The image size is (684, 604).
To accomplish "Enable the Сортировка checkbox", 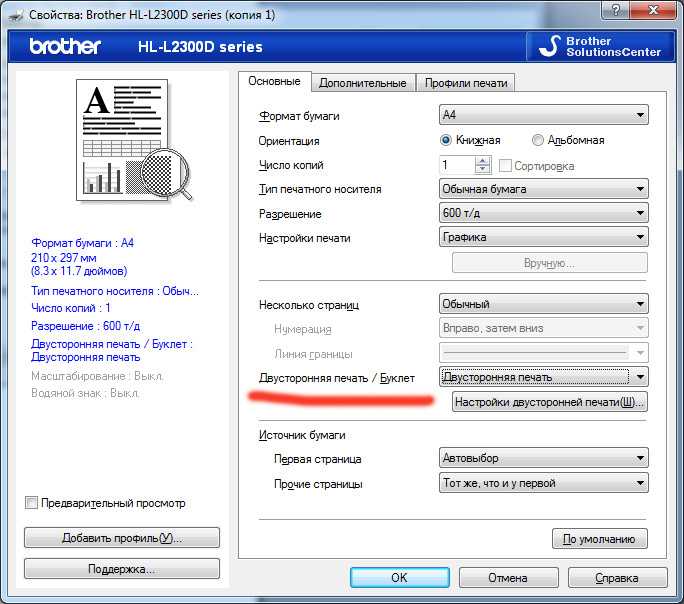I will tap(505, 165).
